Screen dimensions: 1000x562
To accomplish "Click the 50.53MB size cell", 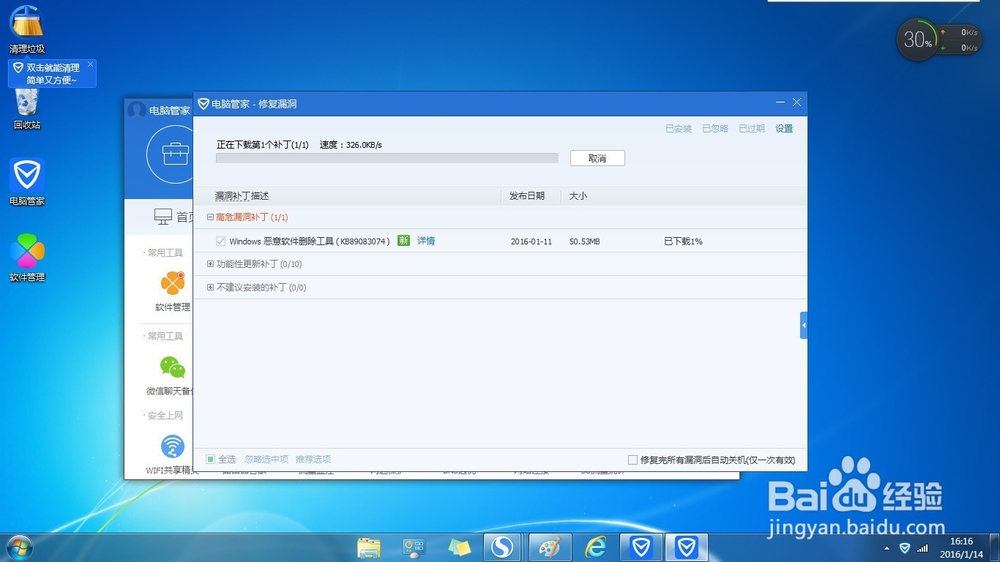I will 584,242.
